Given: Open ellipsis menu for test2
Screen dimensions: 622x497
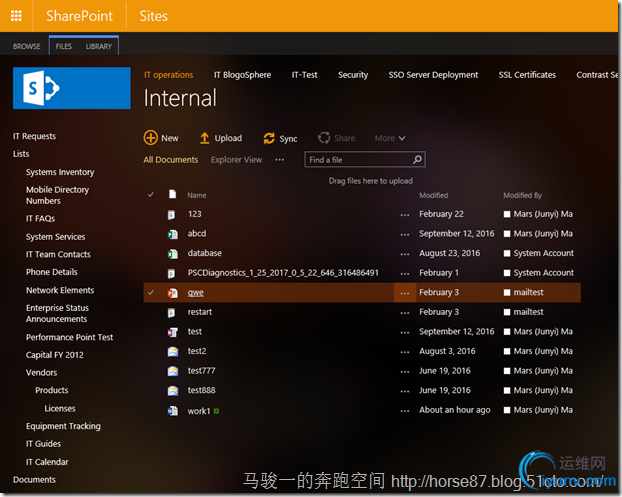Looking at the screenshot, I should [405, 352].
